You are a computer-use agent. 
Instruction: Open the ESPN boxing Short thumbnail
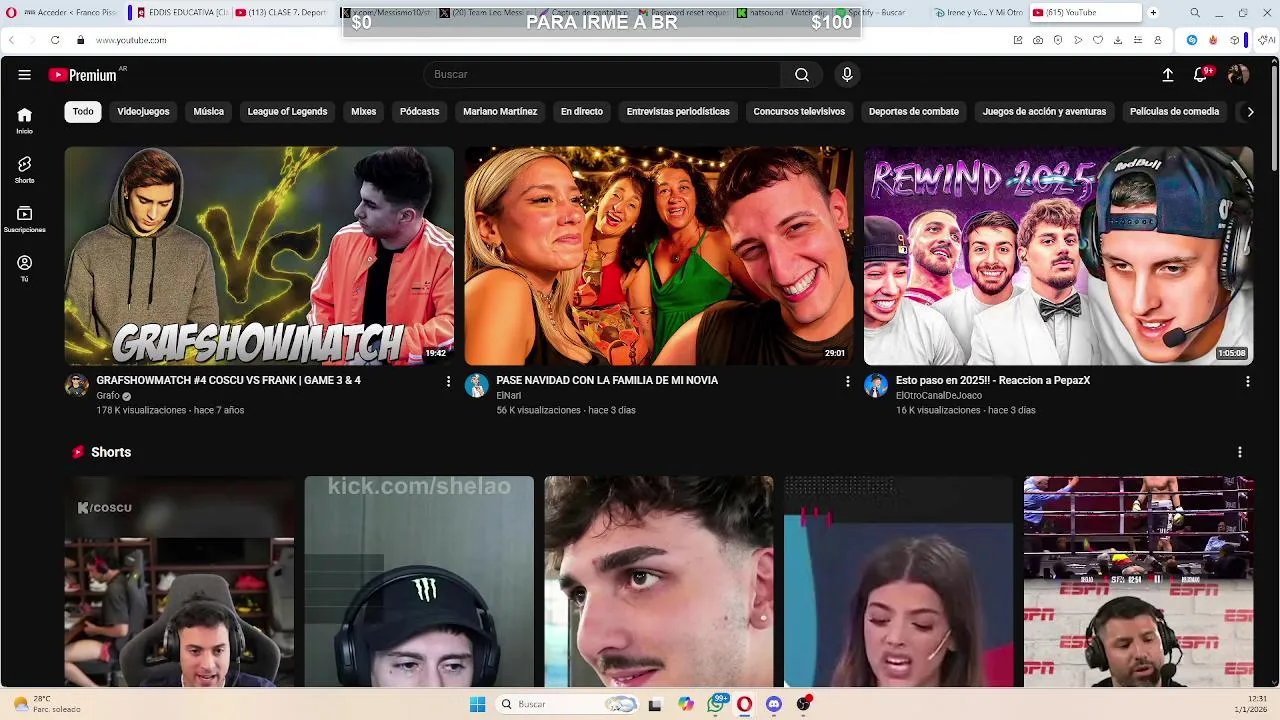point(1138,581)
